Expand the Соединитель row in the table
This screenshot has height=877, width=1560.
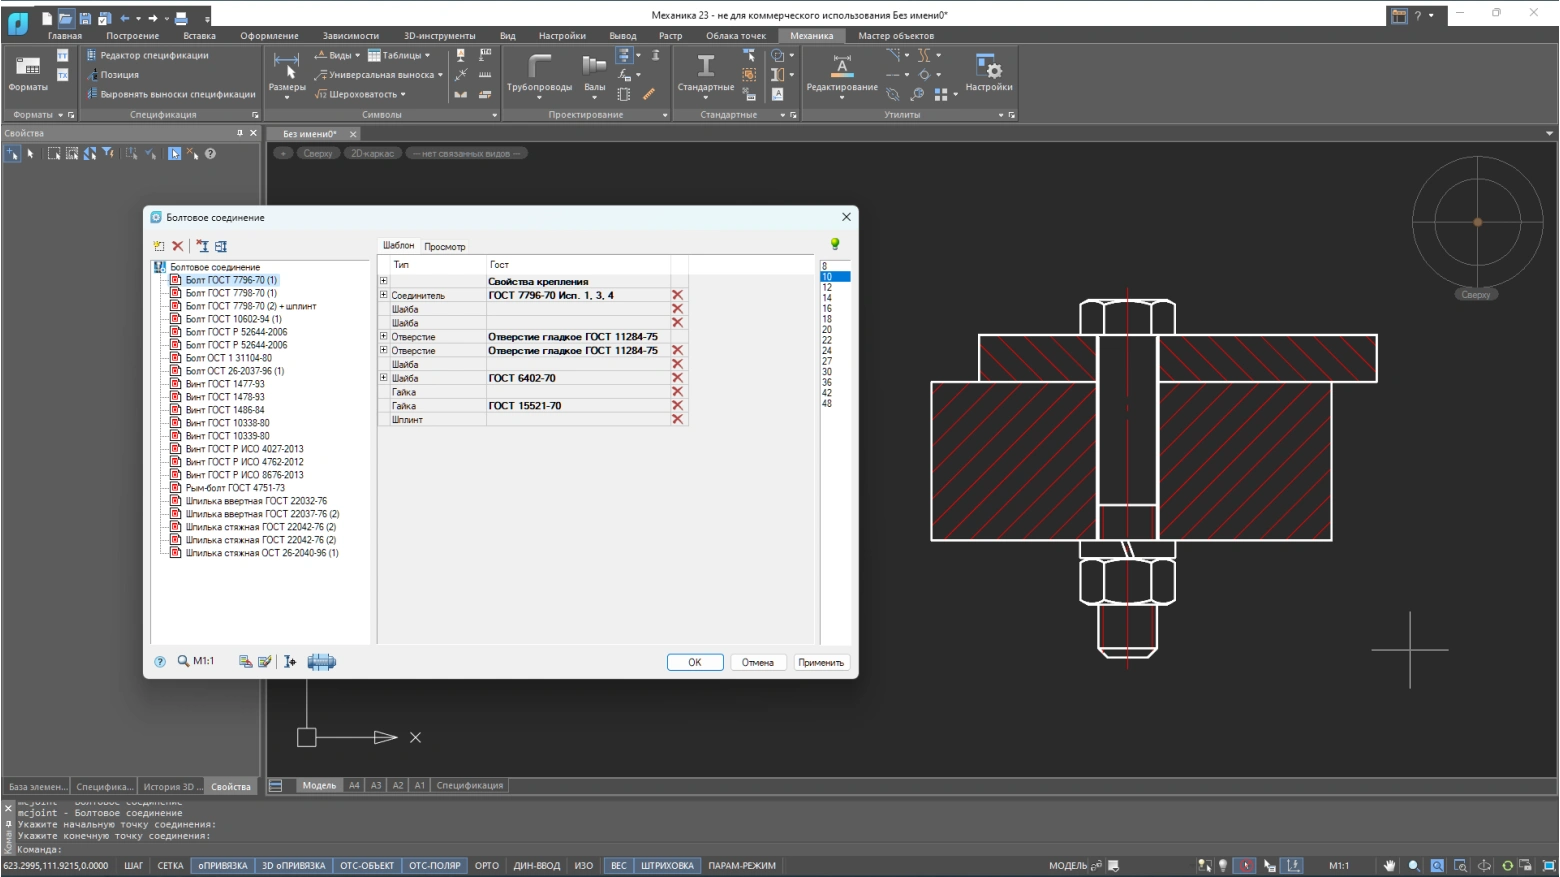click(383, 295)
